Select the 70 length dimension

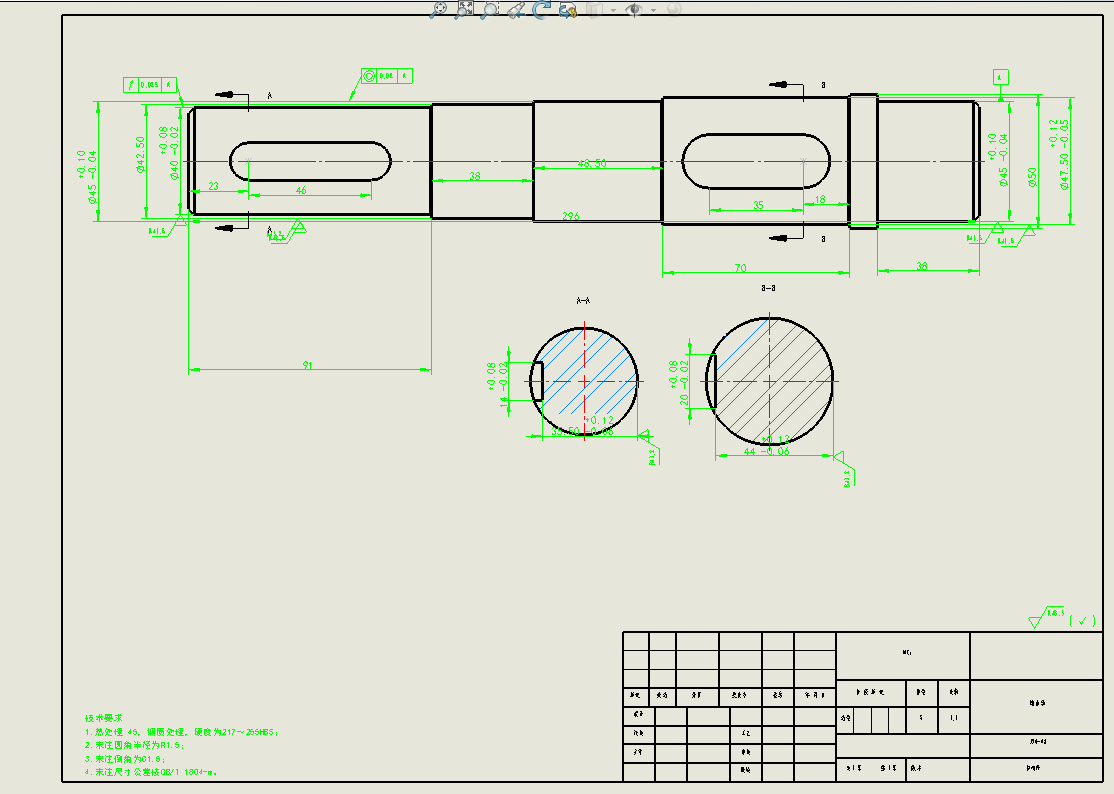click(741, 268)
